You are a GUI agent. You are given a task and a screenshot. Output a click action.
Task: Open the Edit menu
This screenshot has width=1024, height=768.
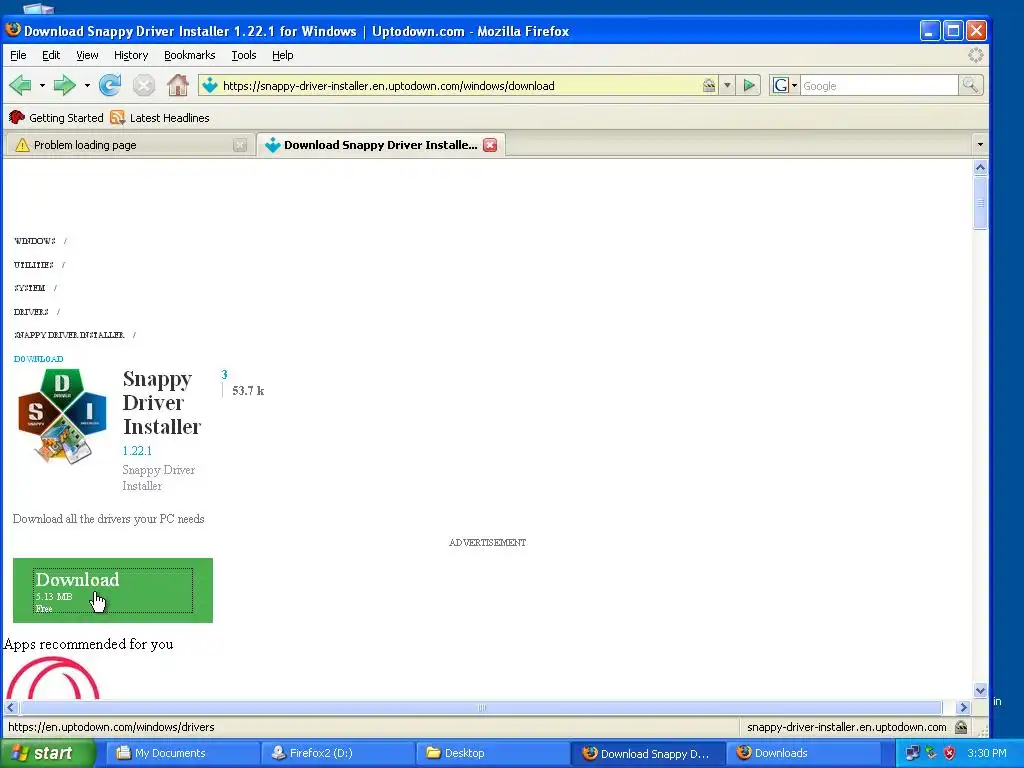[51, 56]
